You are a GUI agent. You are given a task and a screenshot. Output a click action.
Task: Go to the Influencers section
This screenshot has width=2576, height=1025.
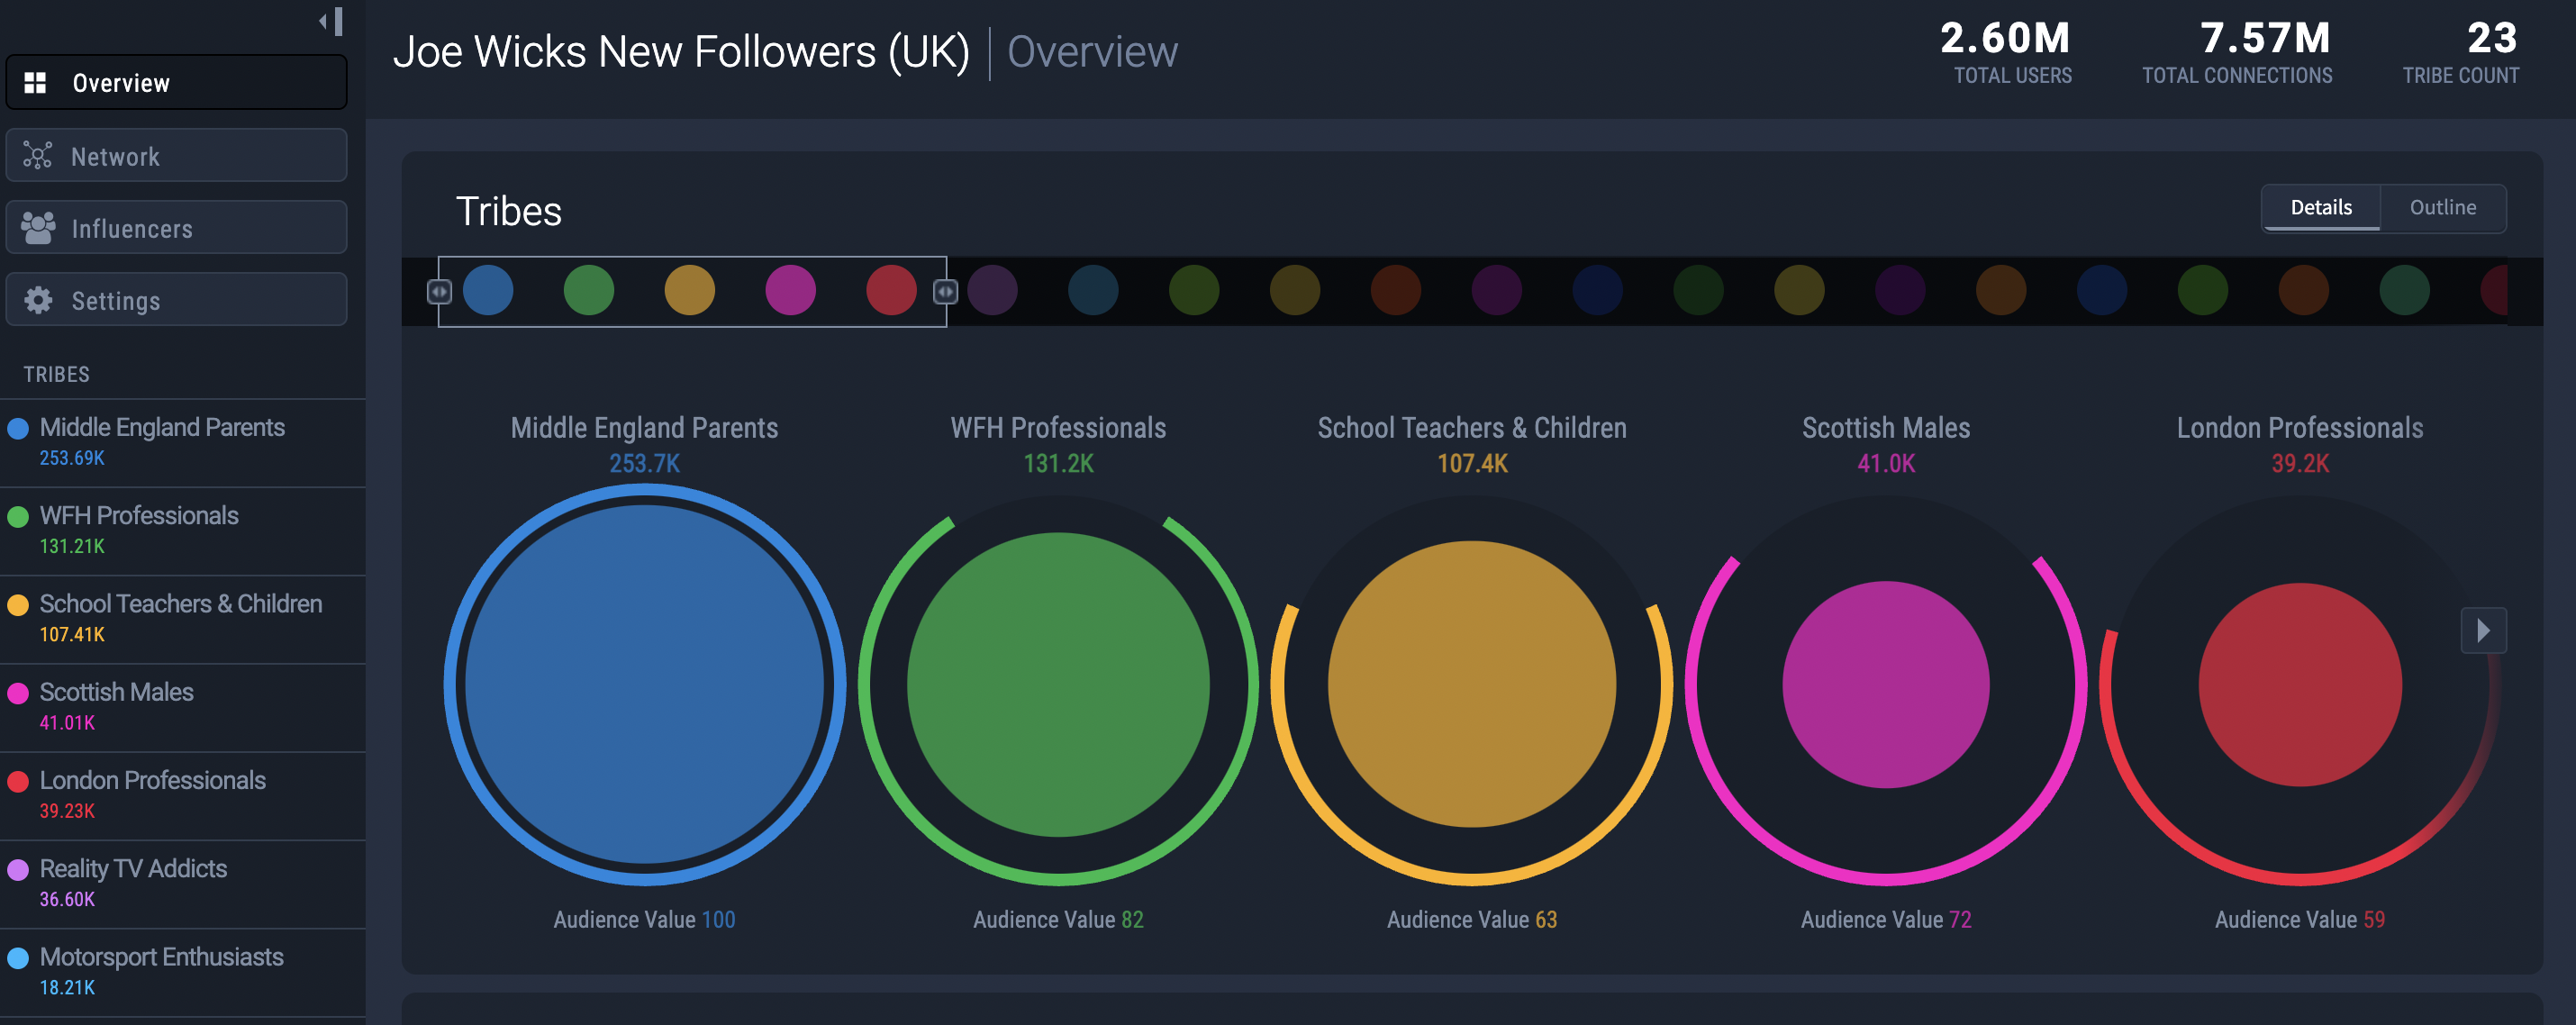coord(176,228)
